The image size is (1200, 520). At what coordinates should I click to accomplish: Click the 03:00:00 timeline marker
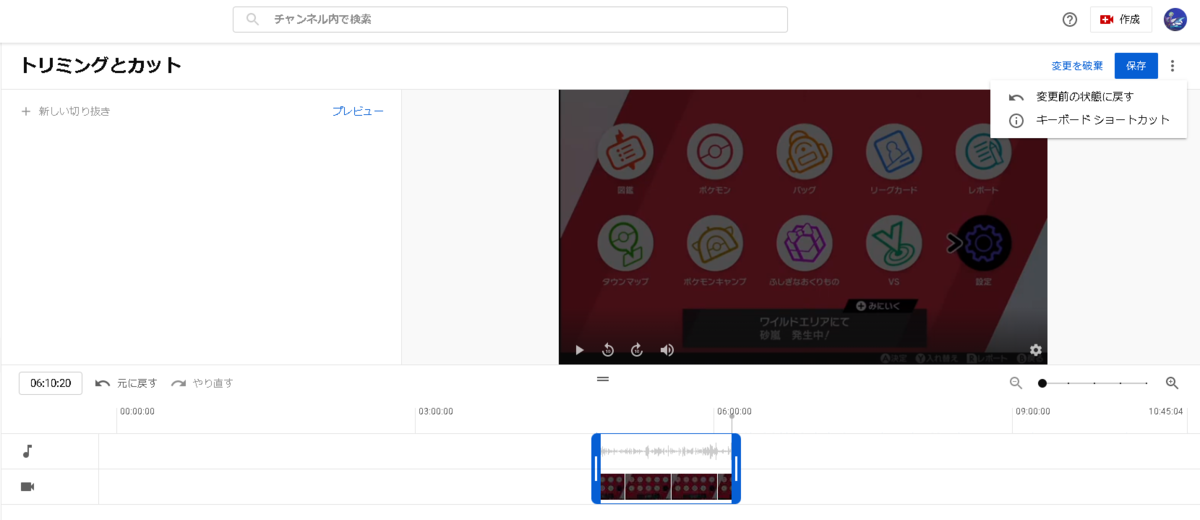tap(436, 411)
